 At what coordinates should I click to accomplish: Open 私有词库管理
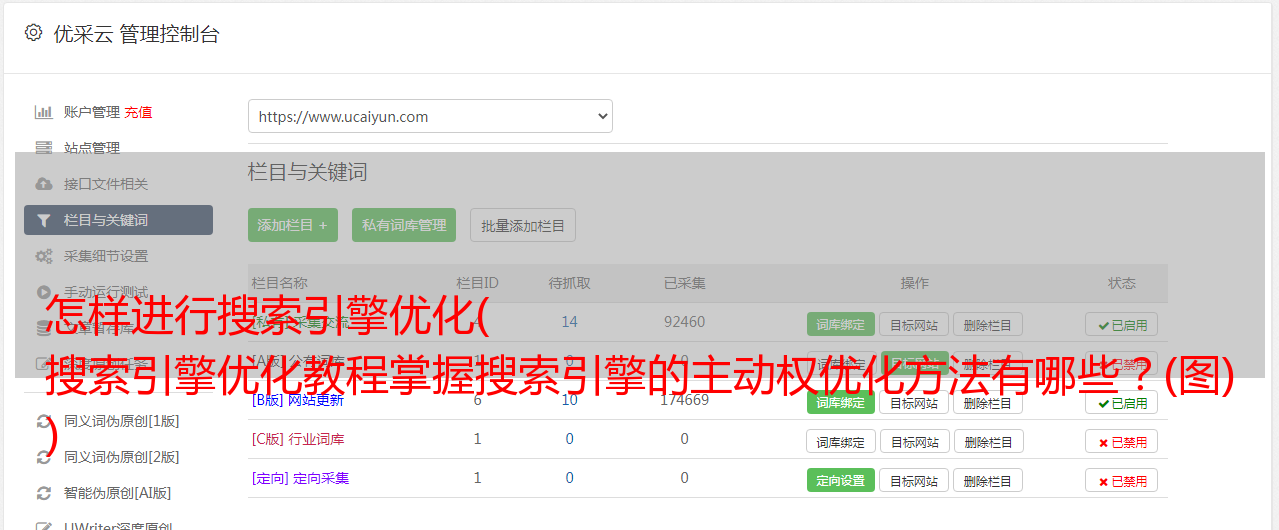404,225
